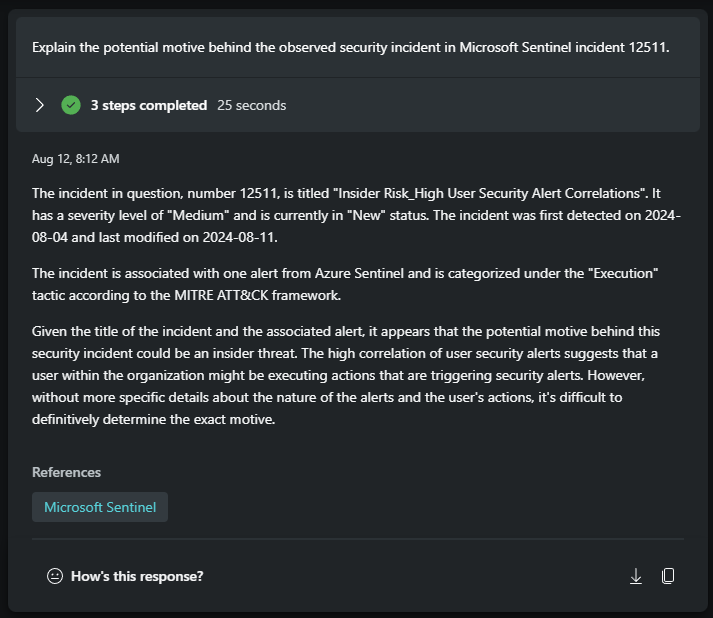
Task: Select the prompt text about incident 12511
Action: [x=351, y=47]
